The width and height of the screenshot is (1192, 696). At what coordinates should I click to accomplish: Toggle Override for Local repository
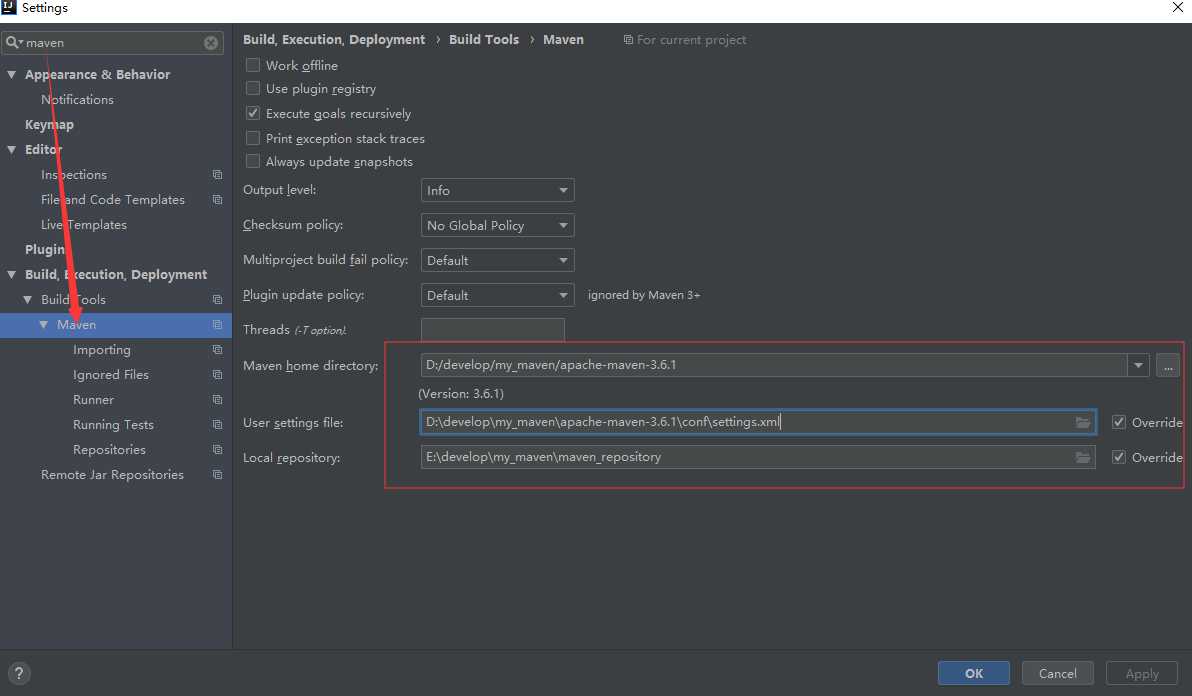[x=1119, y=457]
